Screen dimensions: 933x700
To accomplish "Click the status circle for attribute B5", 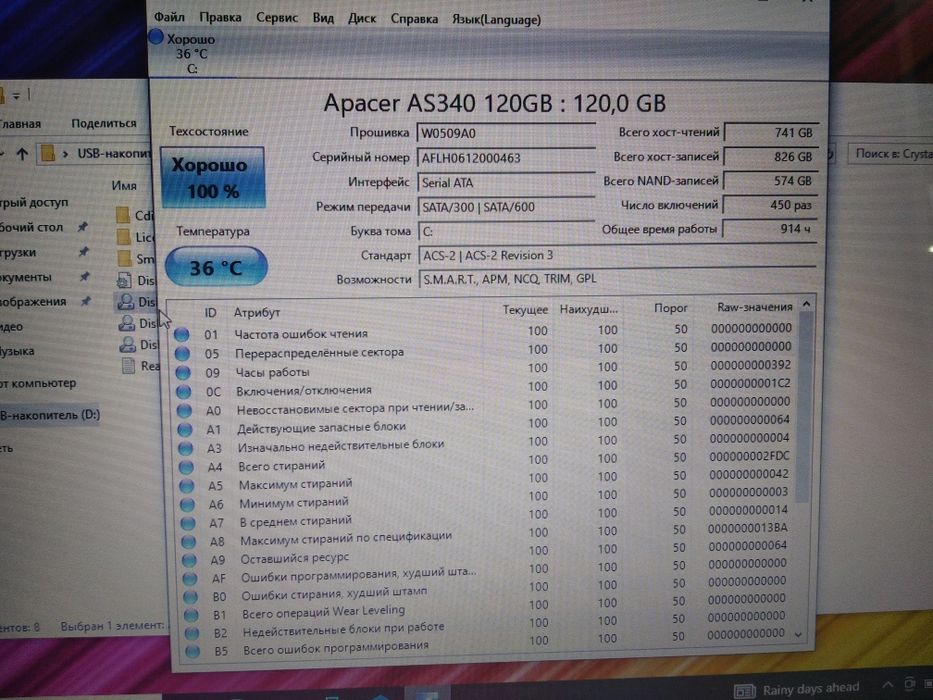I will tap(192, 652).
